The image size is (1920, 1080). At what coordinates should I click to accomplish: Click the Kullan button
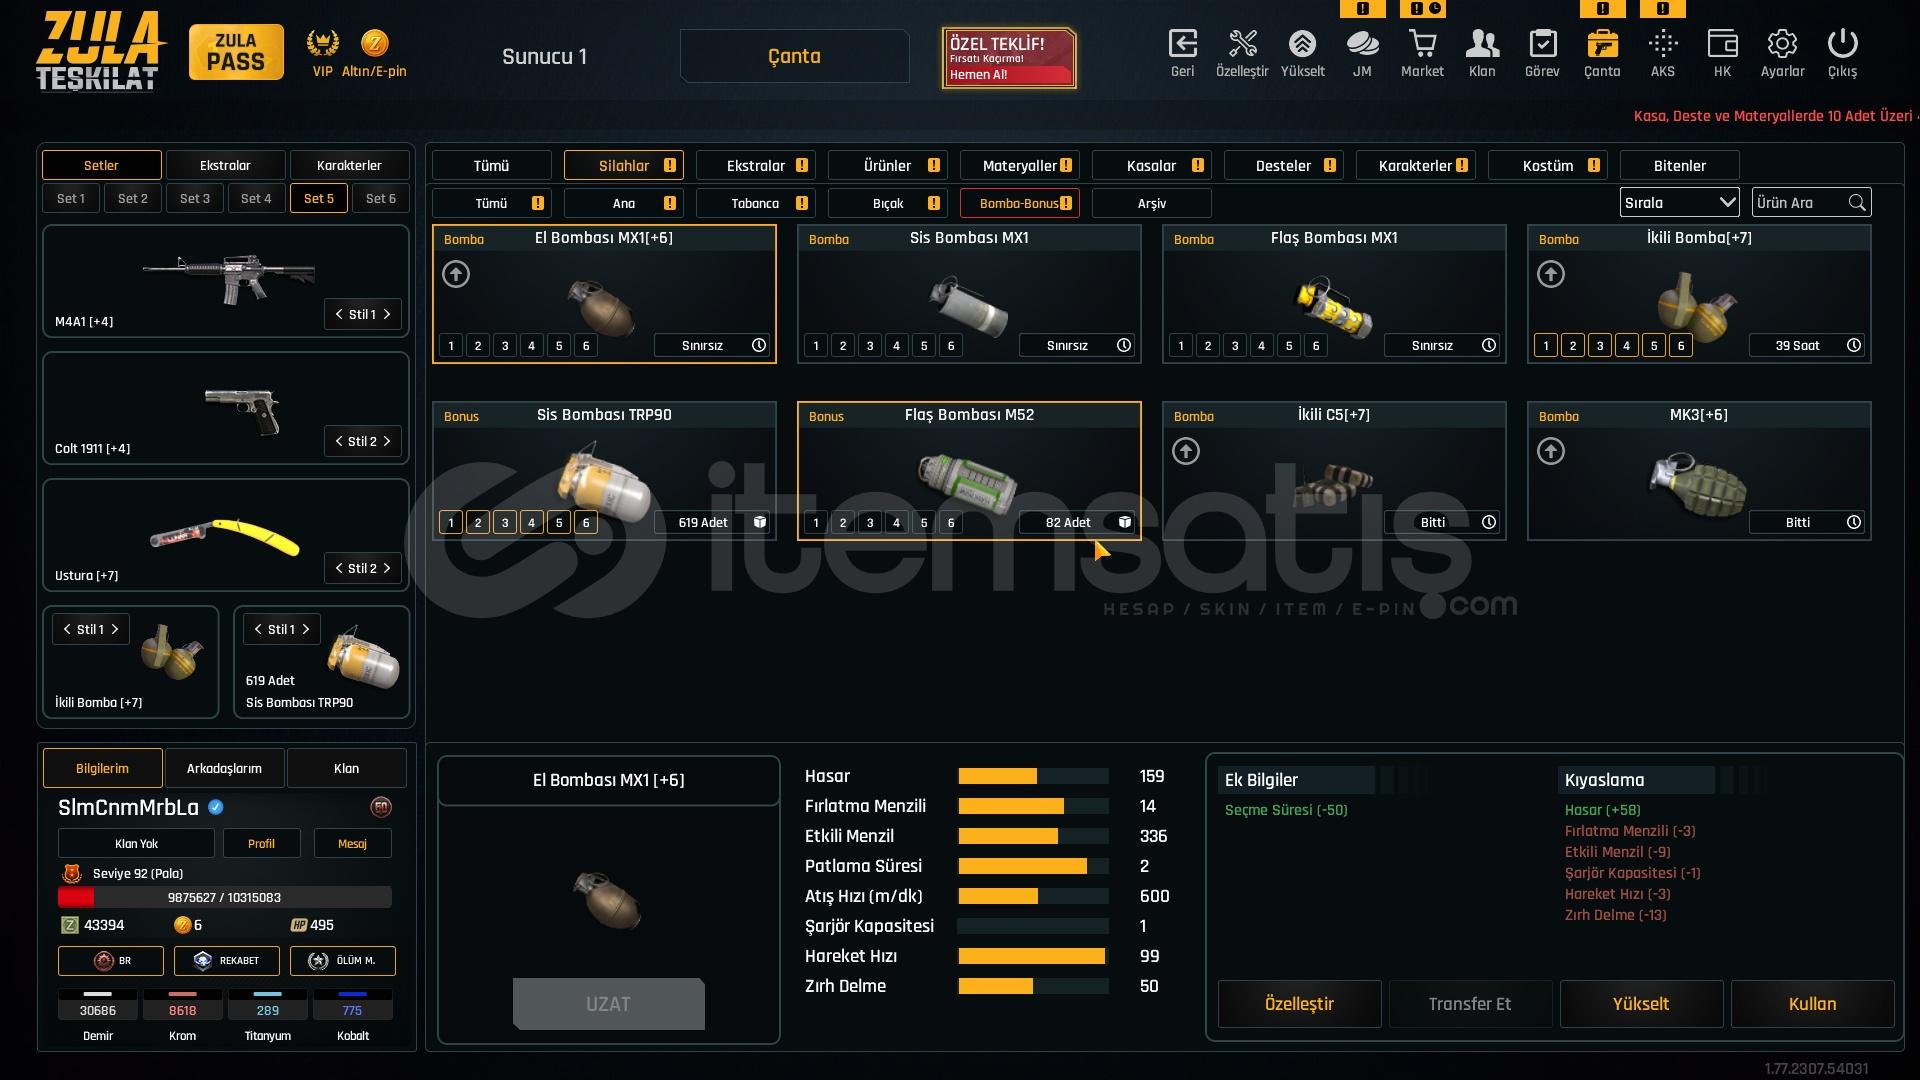point(1812,1004)
